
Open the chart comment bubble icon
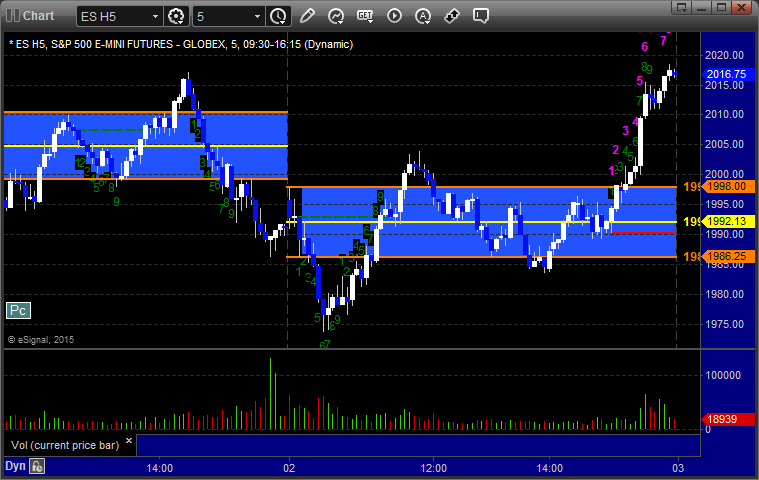pyautogui.click(x=481, y=16)
